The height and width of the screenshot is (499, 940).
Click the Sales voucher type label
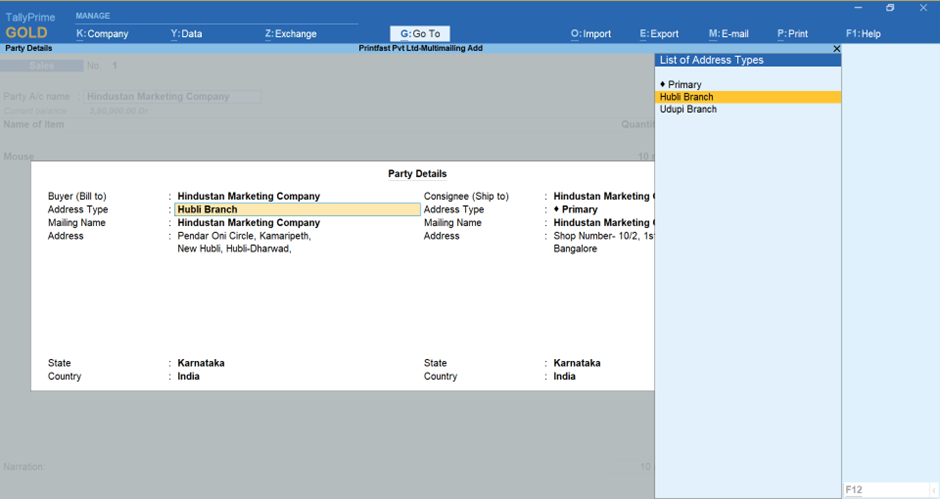tap(41, 66)
